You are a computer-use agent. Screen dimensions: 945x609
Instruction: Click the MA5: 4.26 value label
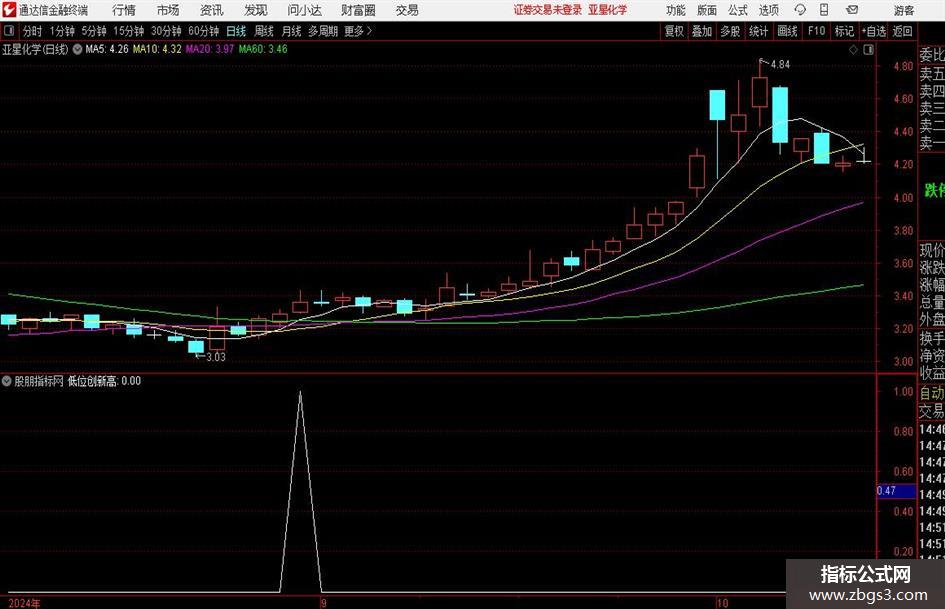[x=107, y=49]
